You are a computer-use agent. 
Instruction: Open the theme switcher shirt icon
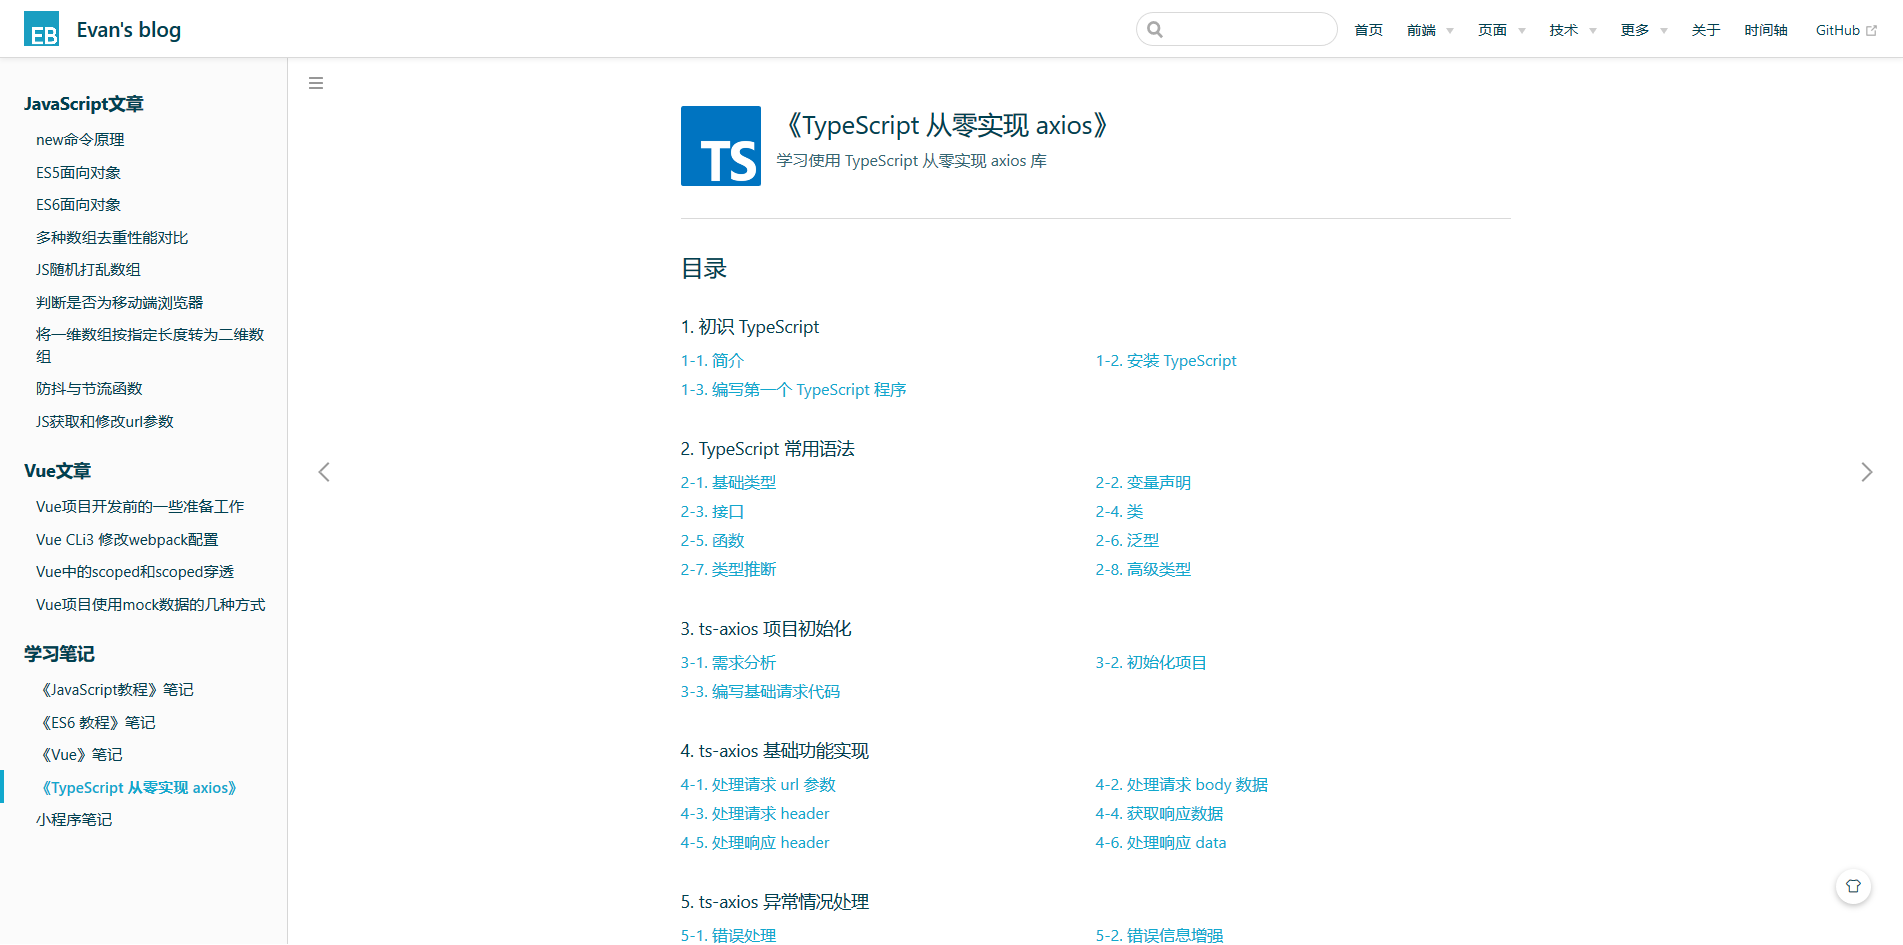click(x=1853, y=886)
